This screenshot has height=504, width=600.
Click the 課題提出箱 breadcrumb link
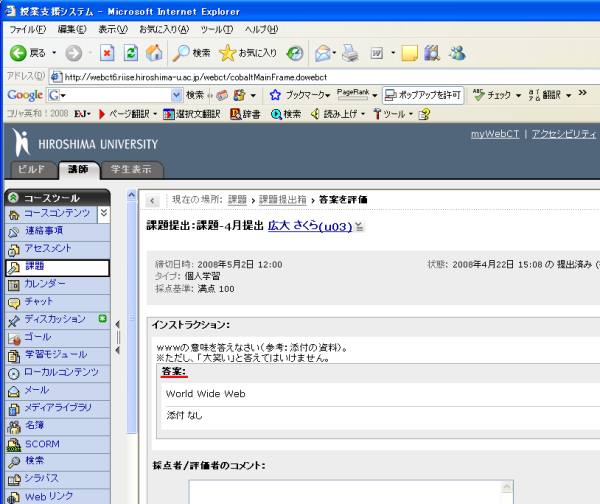282,200
